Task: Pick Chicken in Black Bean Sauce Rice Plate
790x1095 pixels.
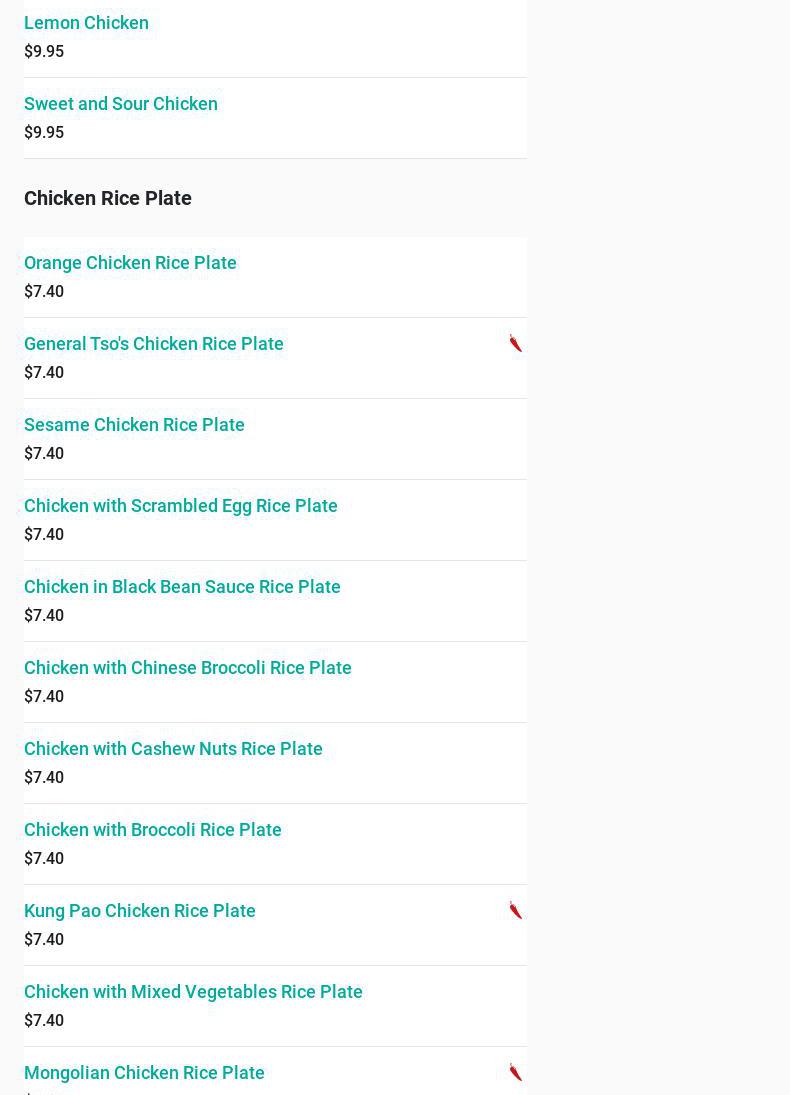Action: pos(182,586)
